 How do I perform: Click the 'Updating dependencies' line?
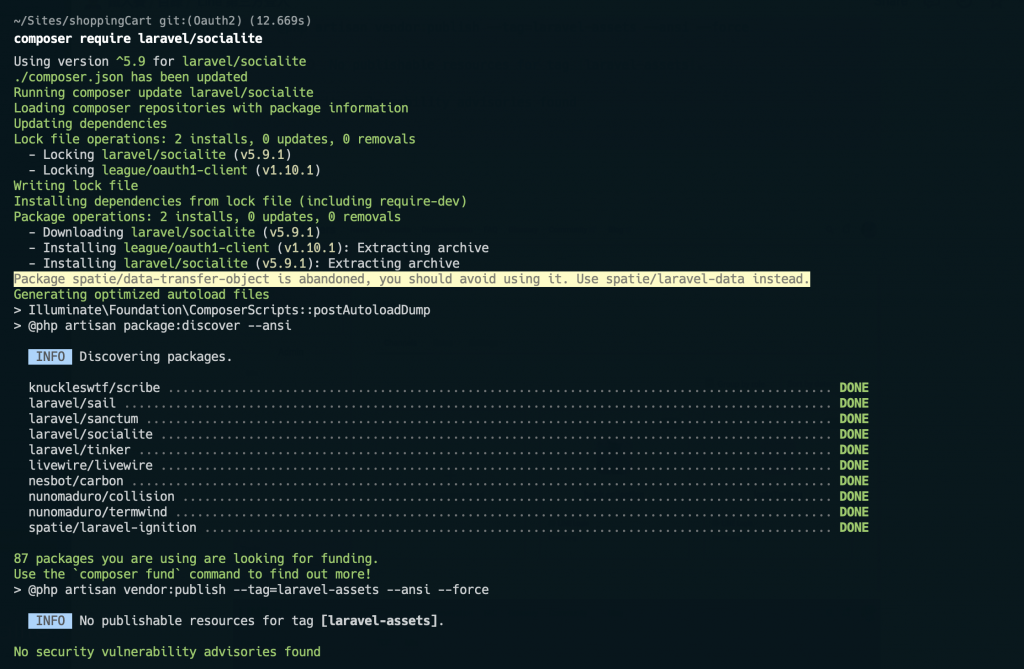click(x=90, y=124)
